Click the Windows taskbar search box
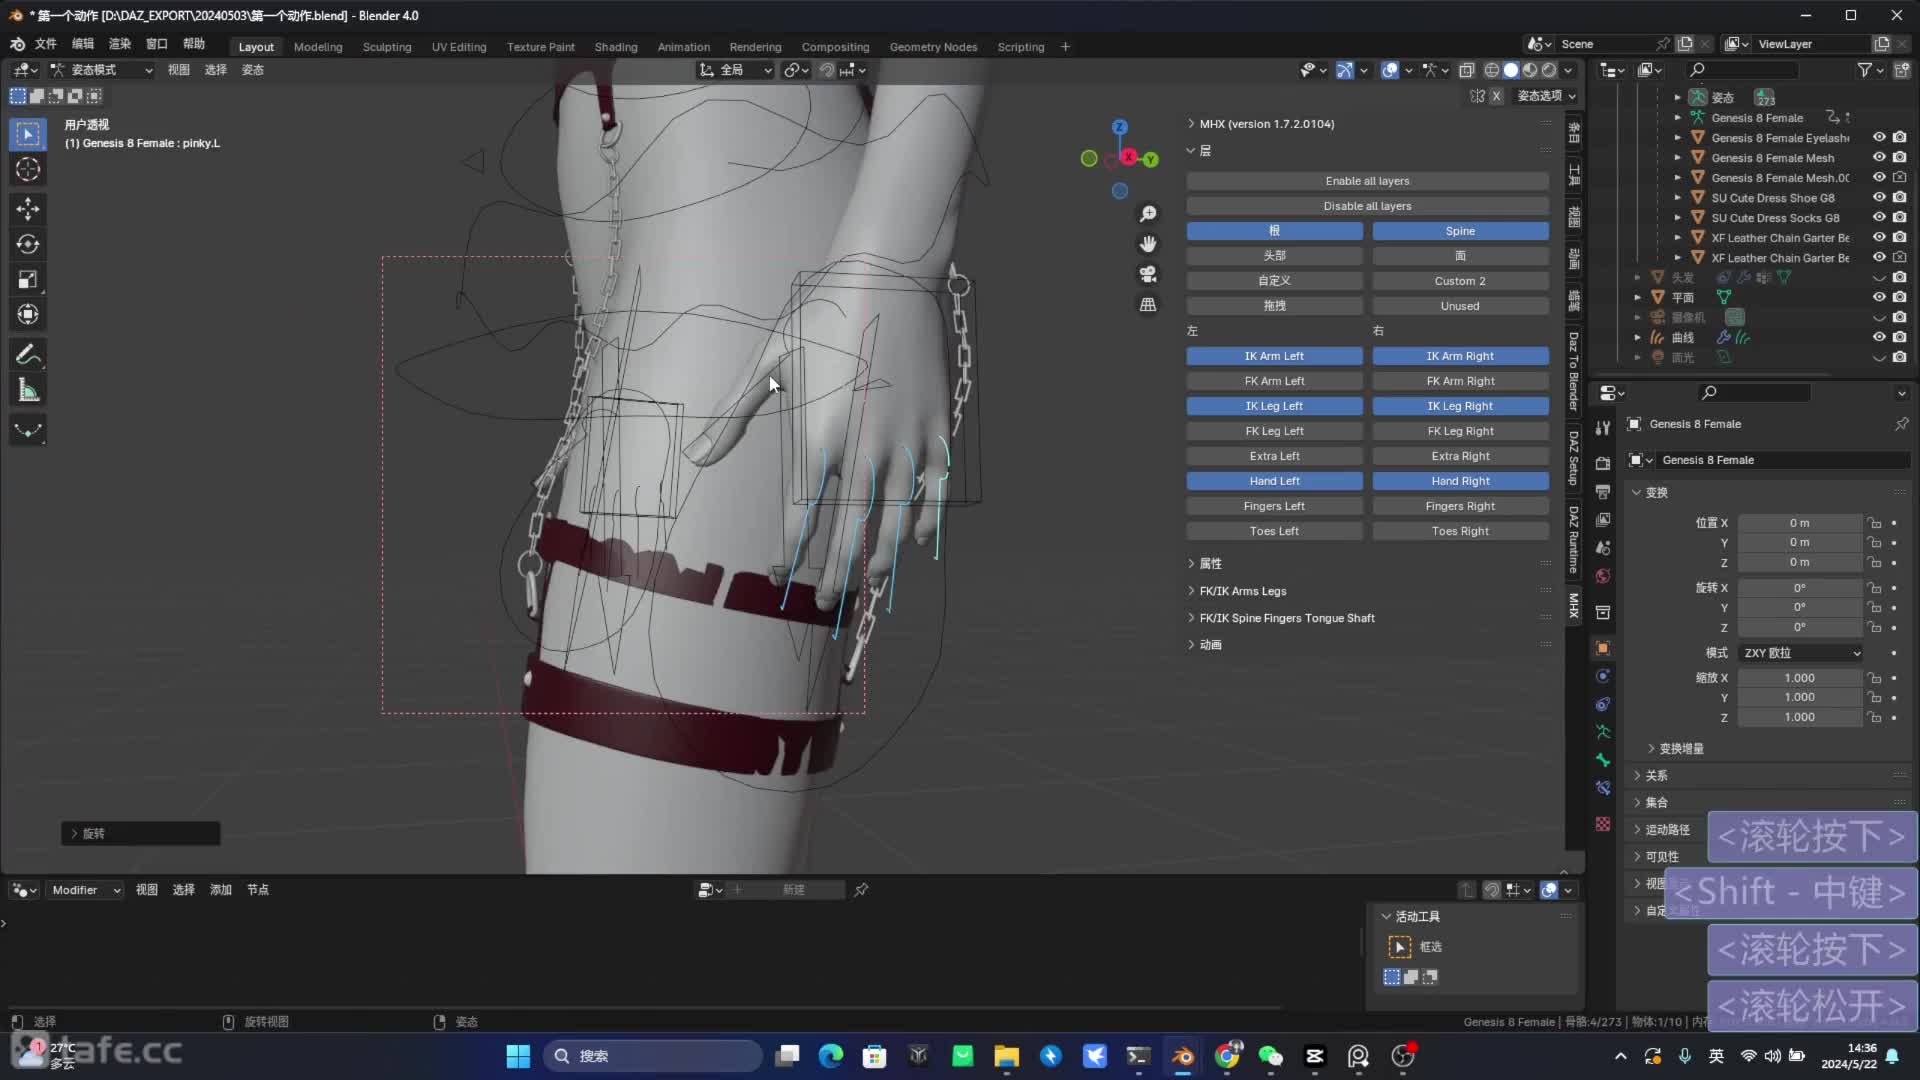The image size is (1920, 1080). [653, 1056]
